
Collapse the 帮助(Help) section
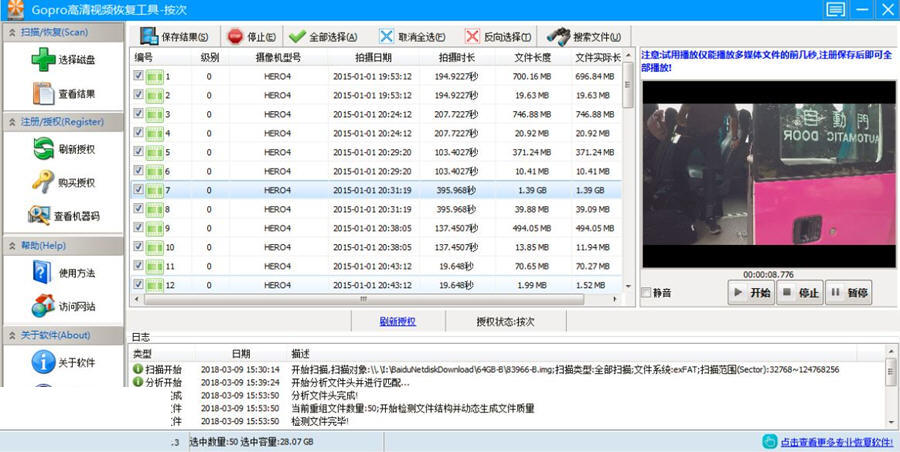pos(11,245)
